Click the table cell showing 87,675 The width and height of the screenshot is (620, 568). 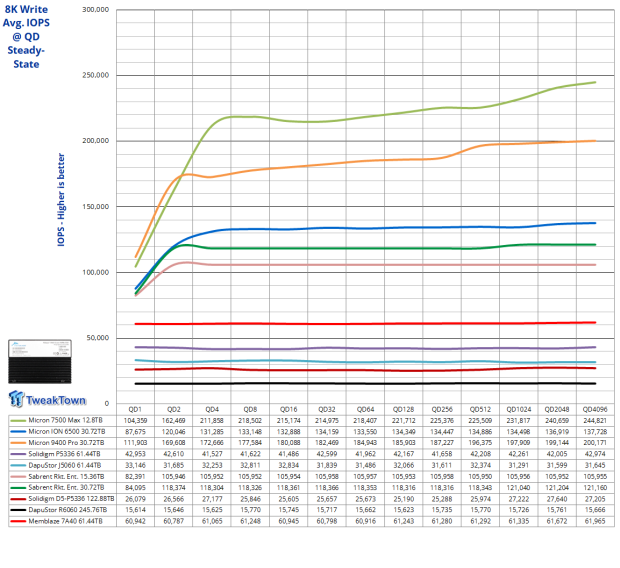[x=135, y=432]
